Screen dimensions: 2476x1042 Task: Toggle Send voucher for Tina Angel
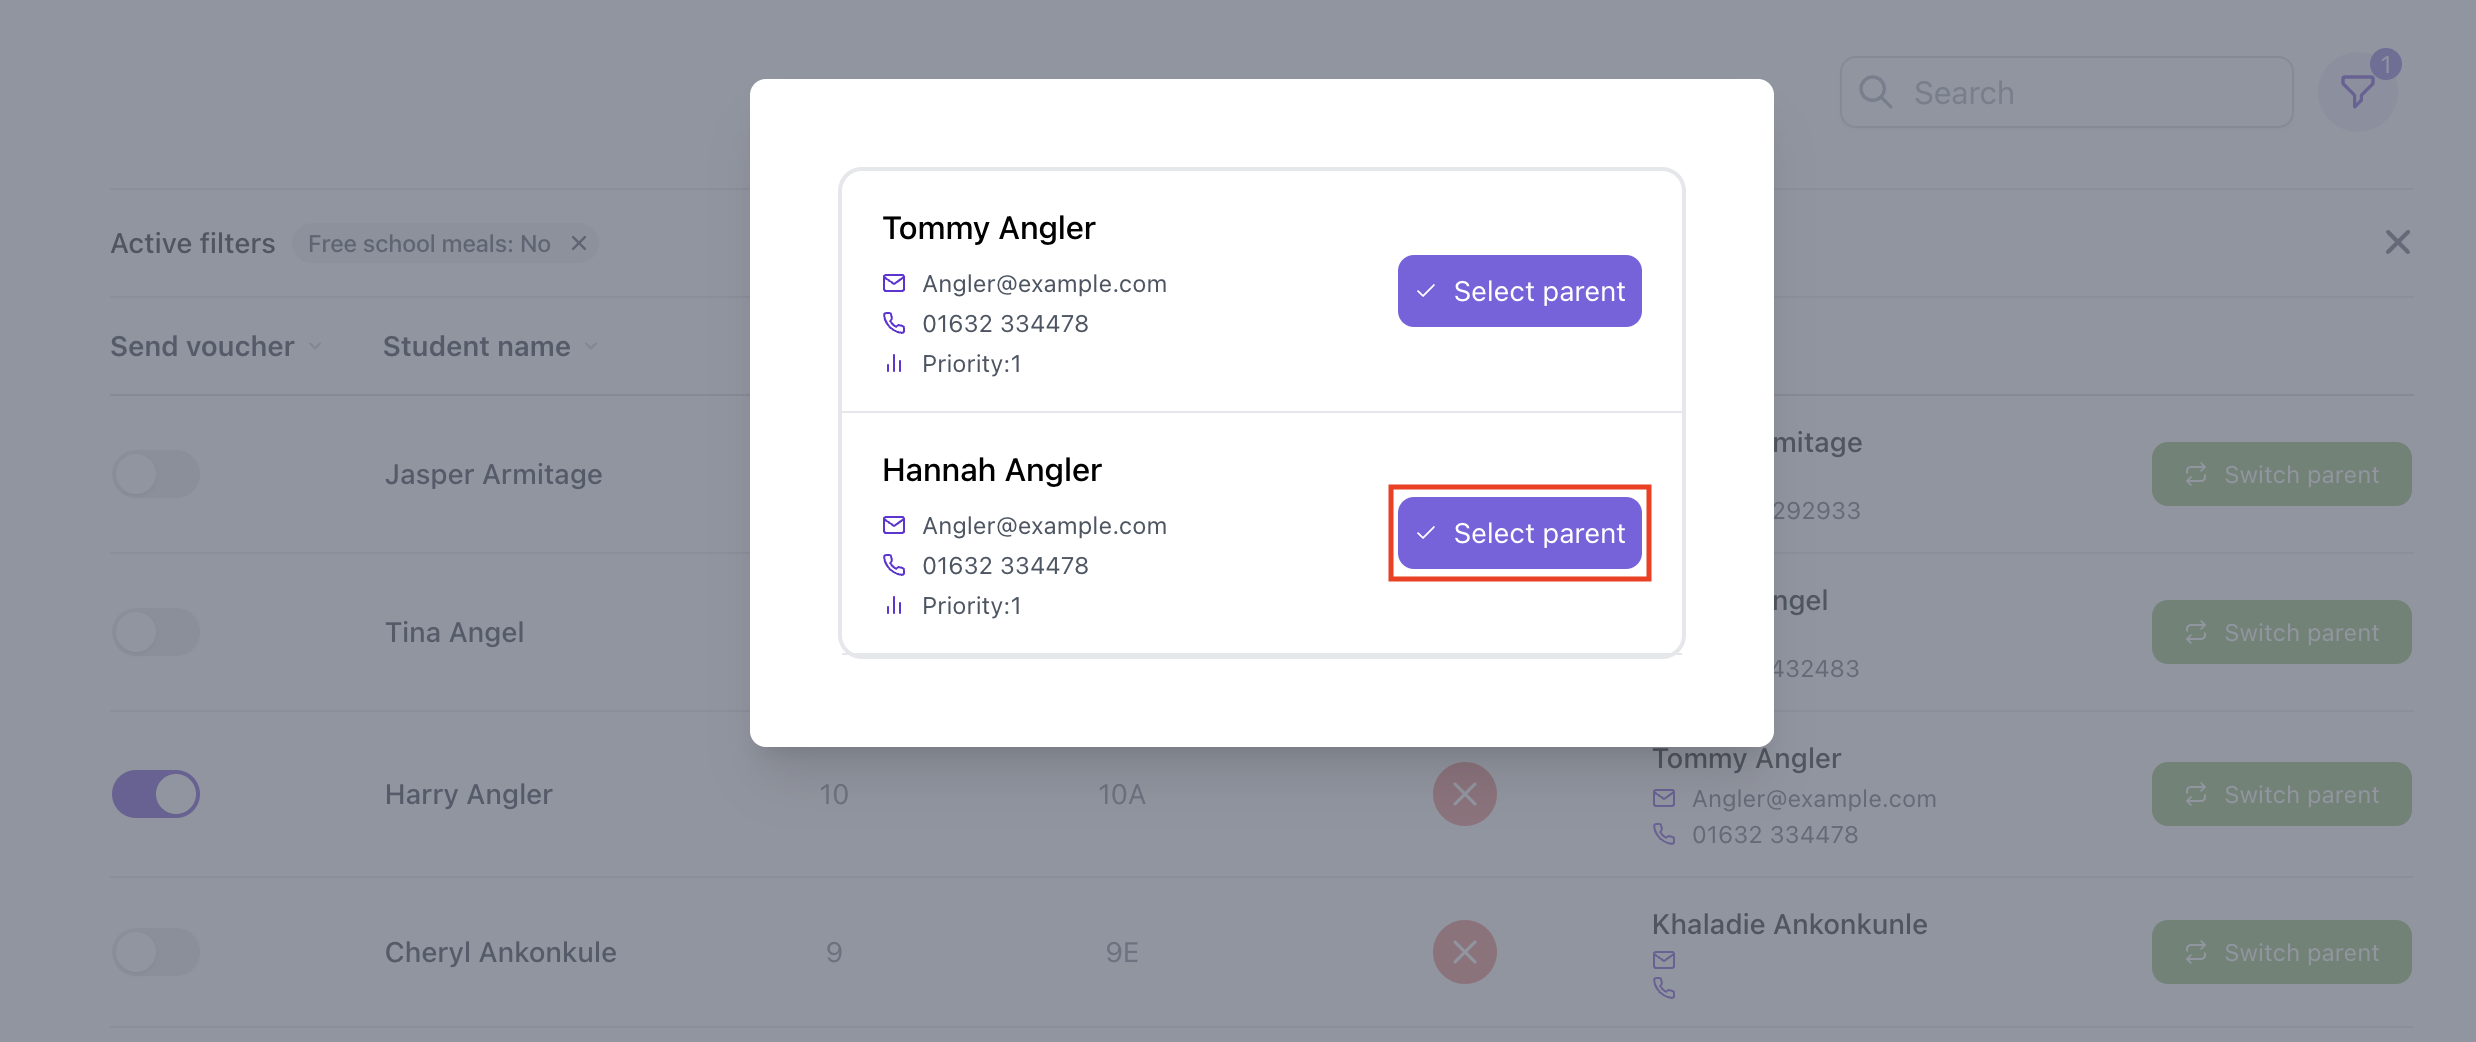(156, 632)
